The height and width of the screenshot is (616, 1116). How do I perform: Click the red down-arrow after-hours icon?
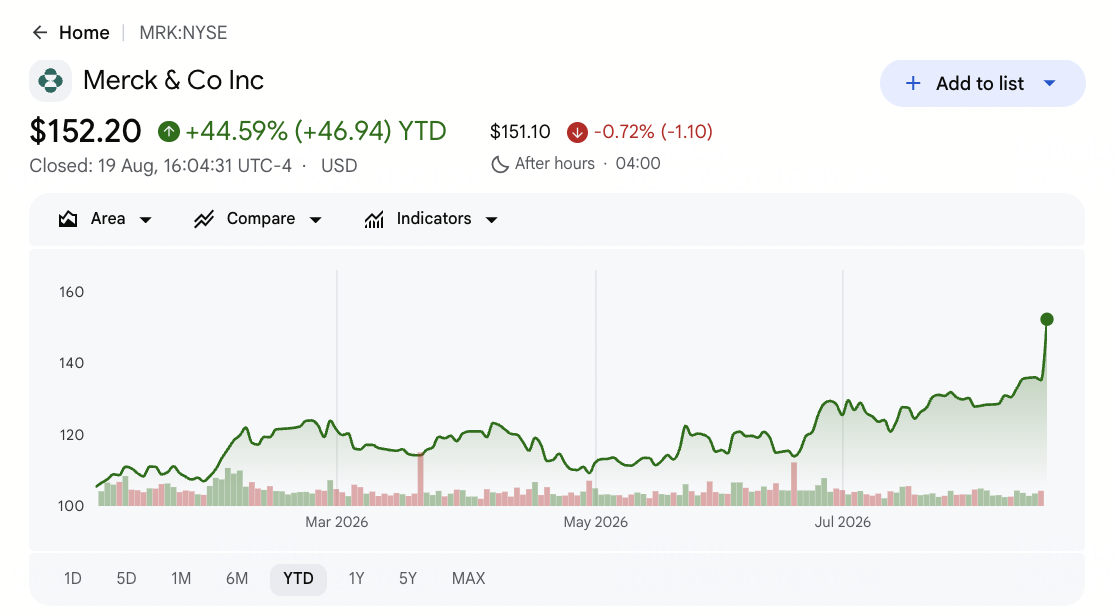click(x=577, y=132)
